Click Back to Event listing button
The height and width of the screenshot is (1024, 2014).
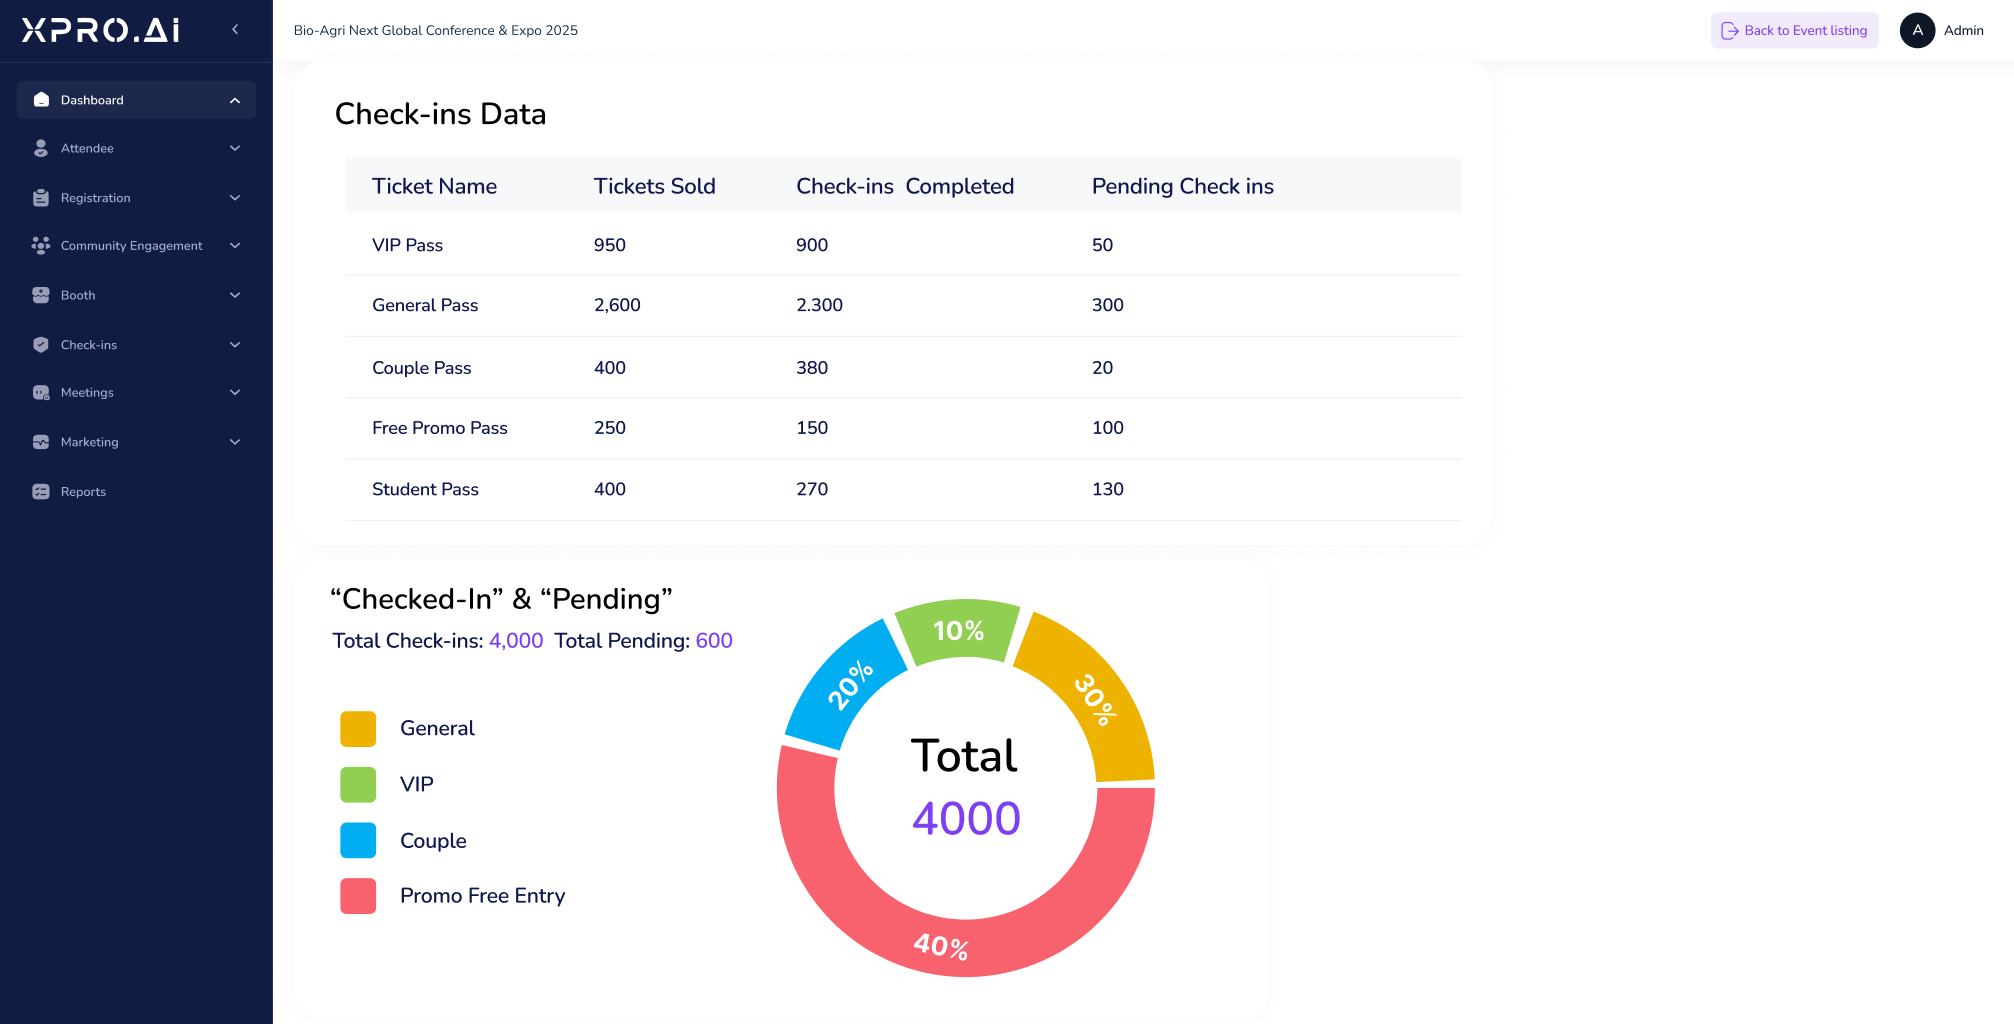1794,30
